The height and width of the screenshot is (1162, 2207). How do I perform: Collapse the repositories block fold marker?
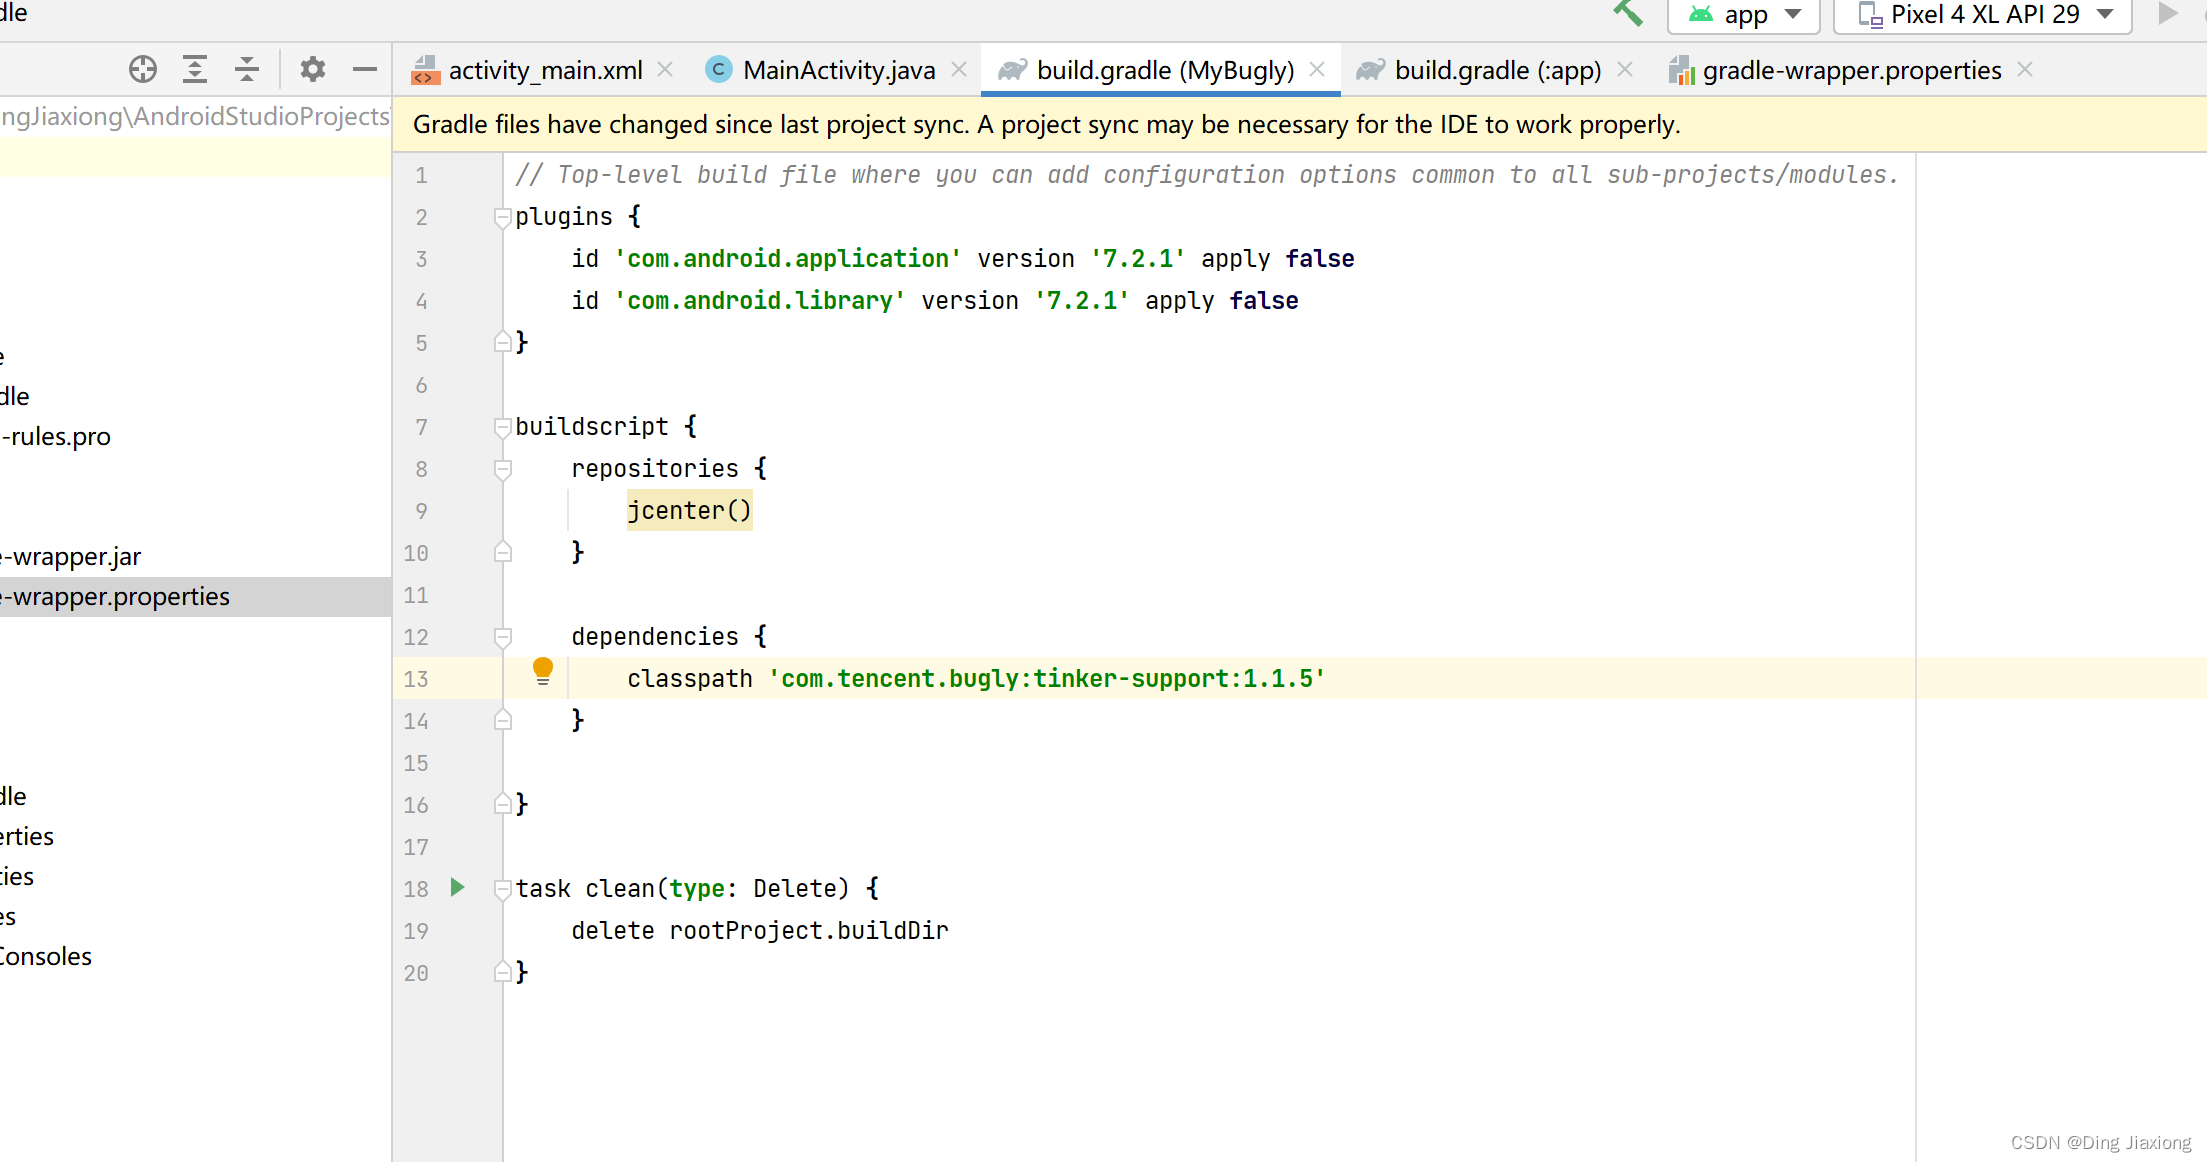coord(503,469)
